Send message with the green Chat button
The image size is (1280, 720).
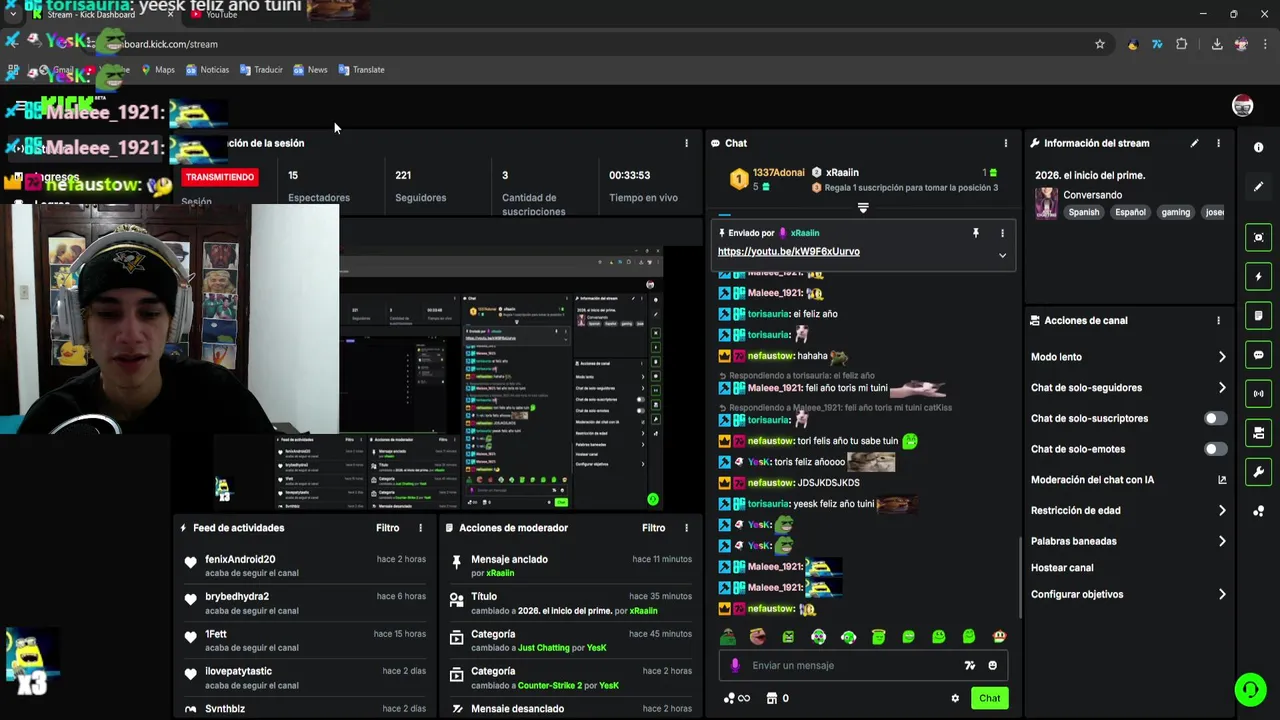989,698
